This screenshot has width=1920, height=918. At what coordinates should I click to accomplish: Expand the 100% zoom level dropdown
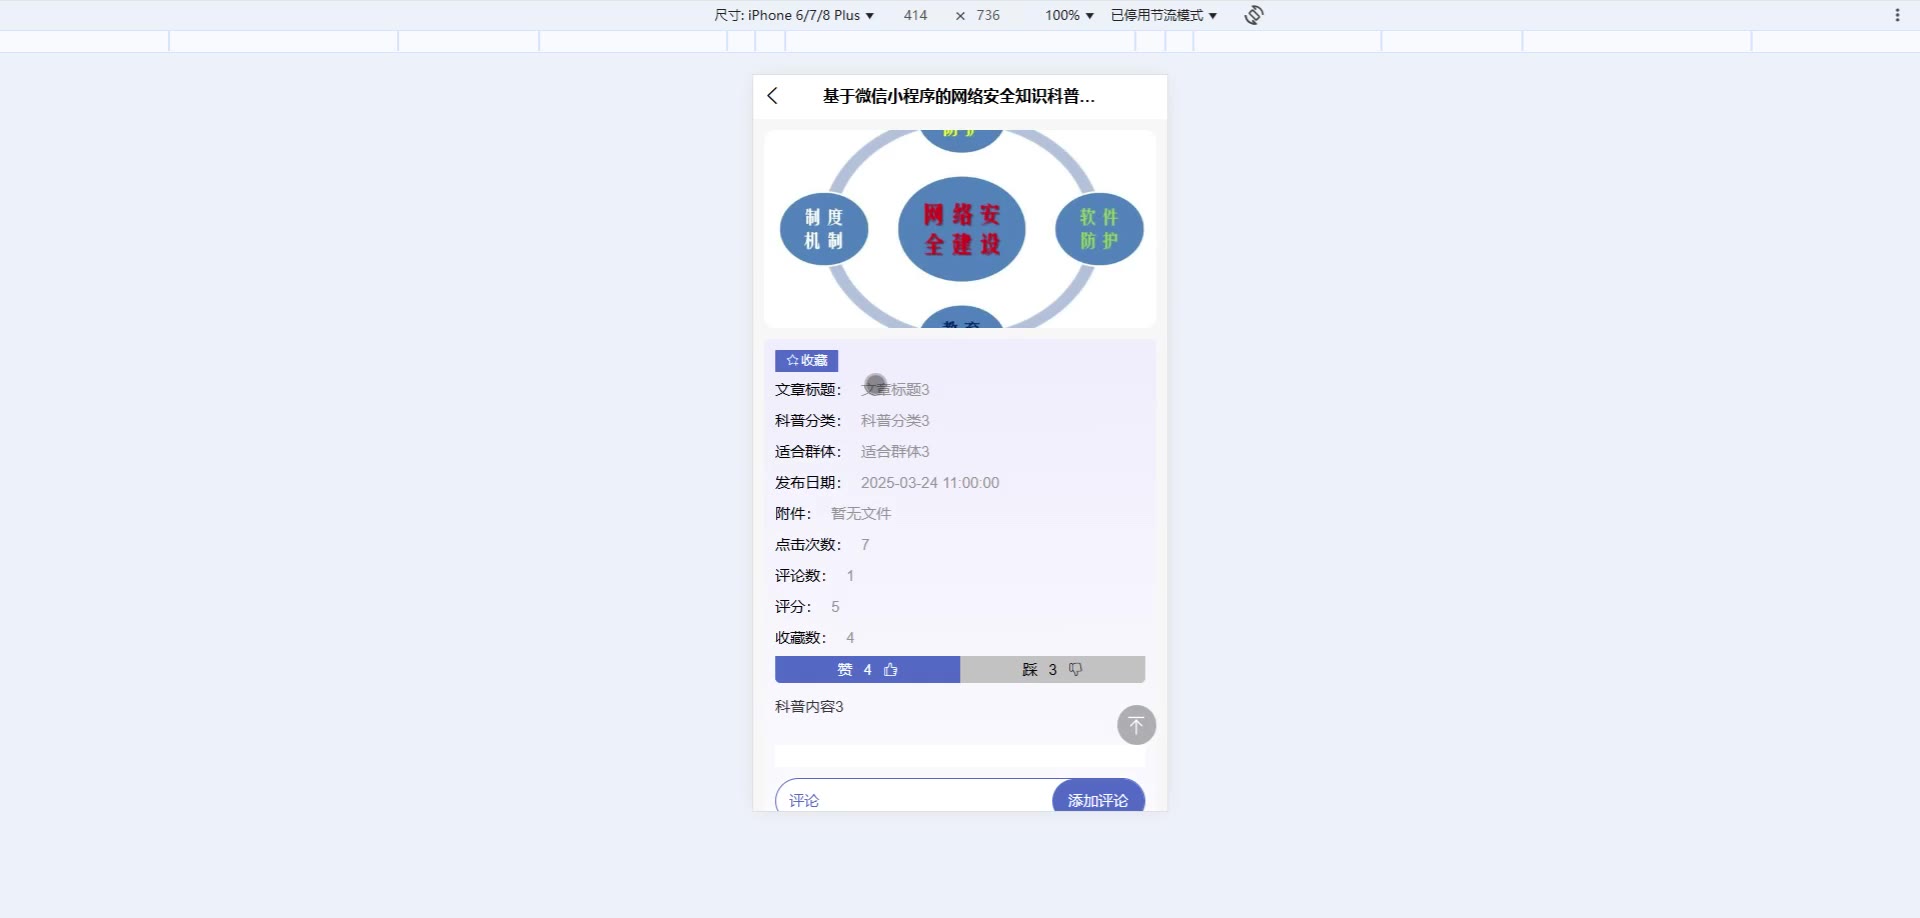tap(1069, 15)
